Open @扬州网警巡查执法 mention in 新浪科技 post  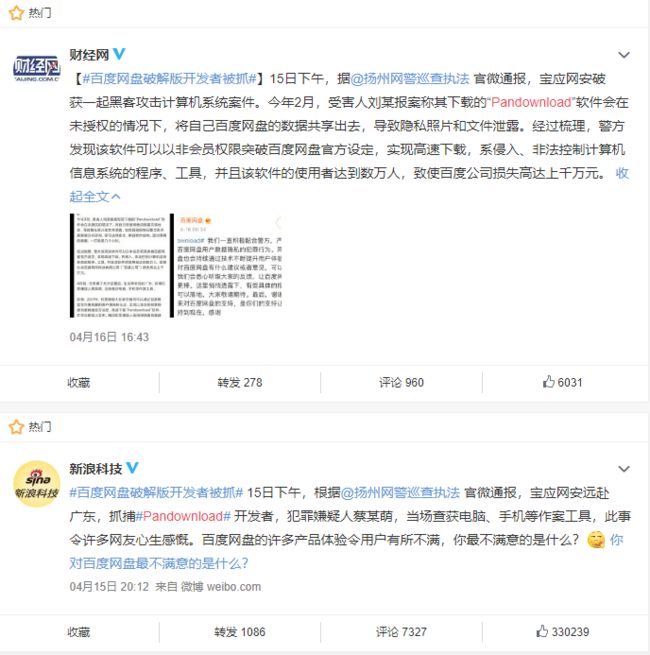[x=400, y=493]
